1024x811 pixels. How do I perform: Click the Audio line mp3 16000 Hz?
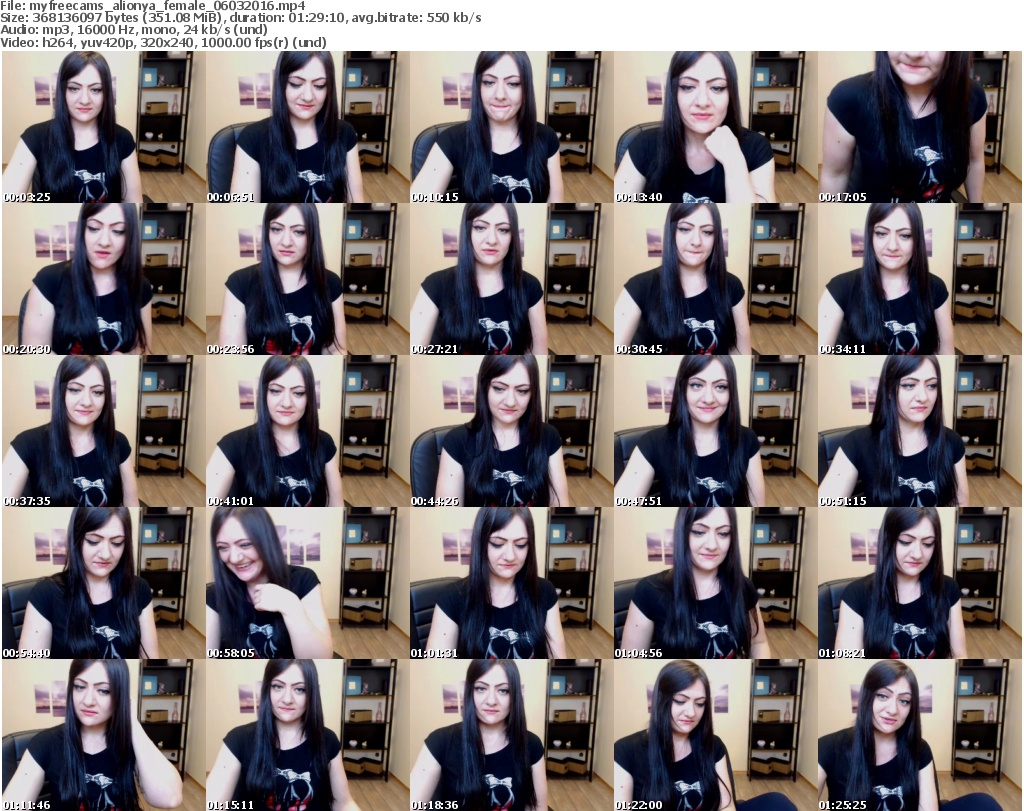tap(134, 29)
